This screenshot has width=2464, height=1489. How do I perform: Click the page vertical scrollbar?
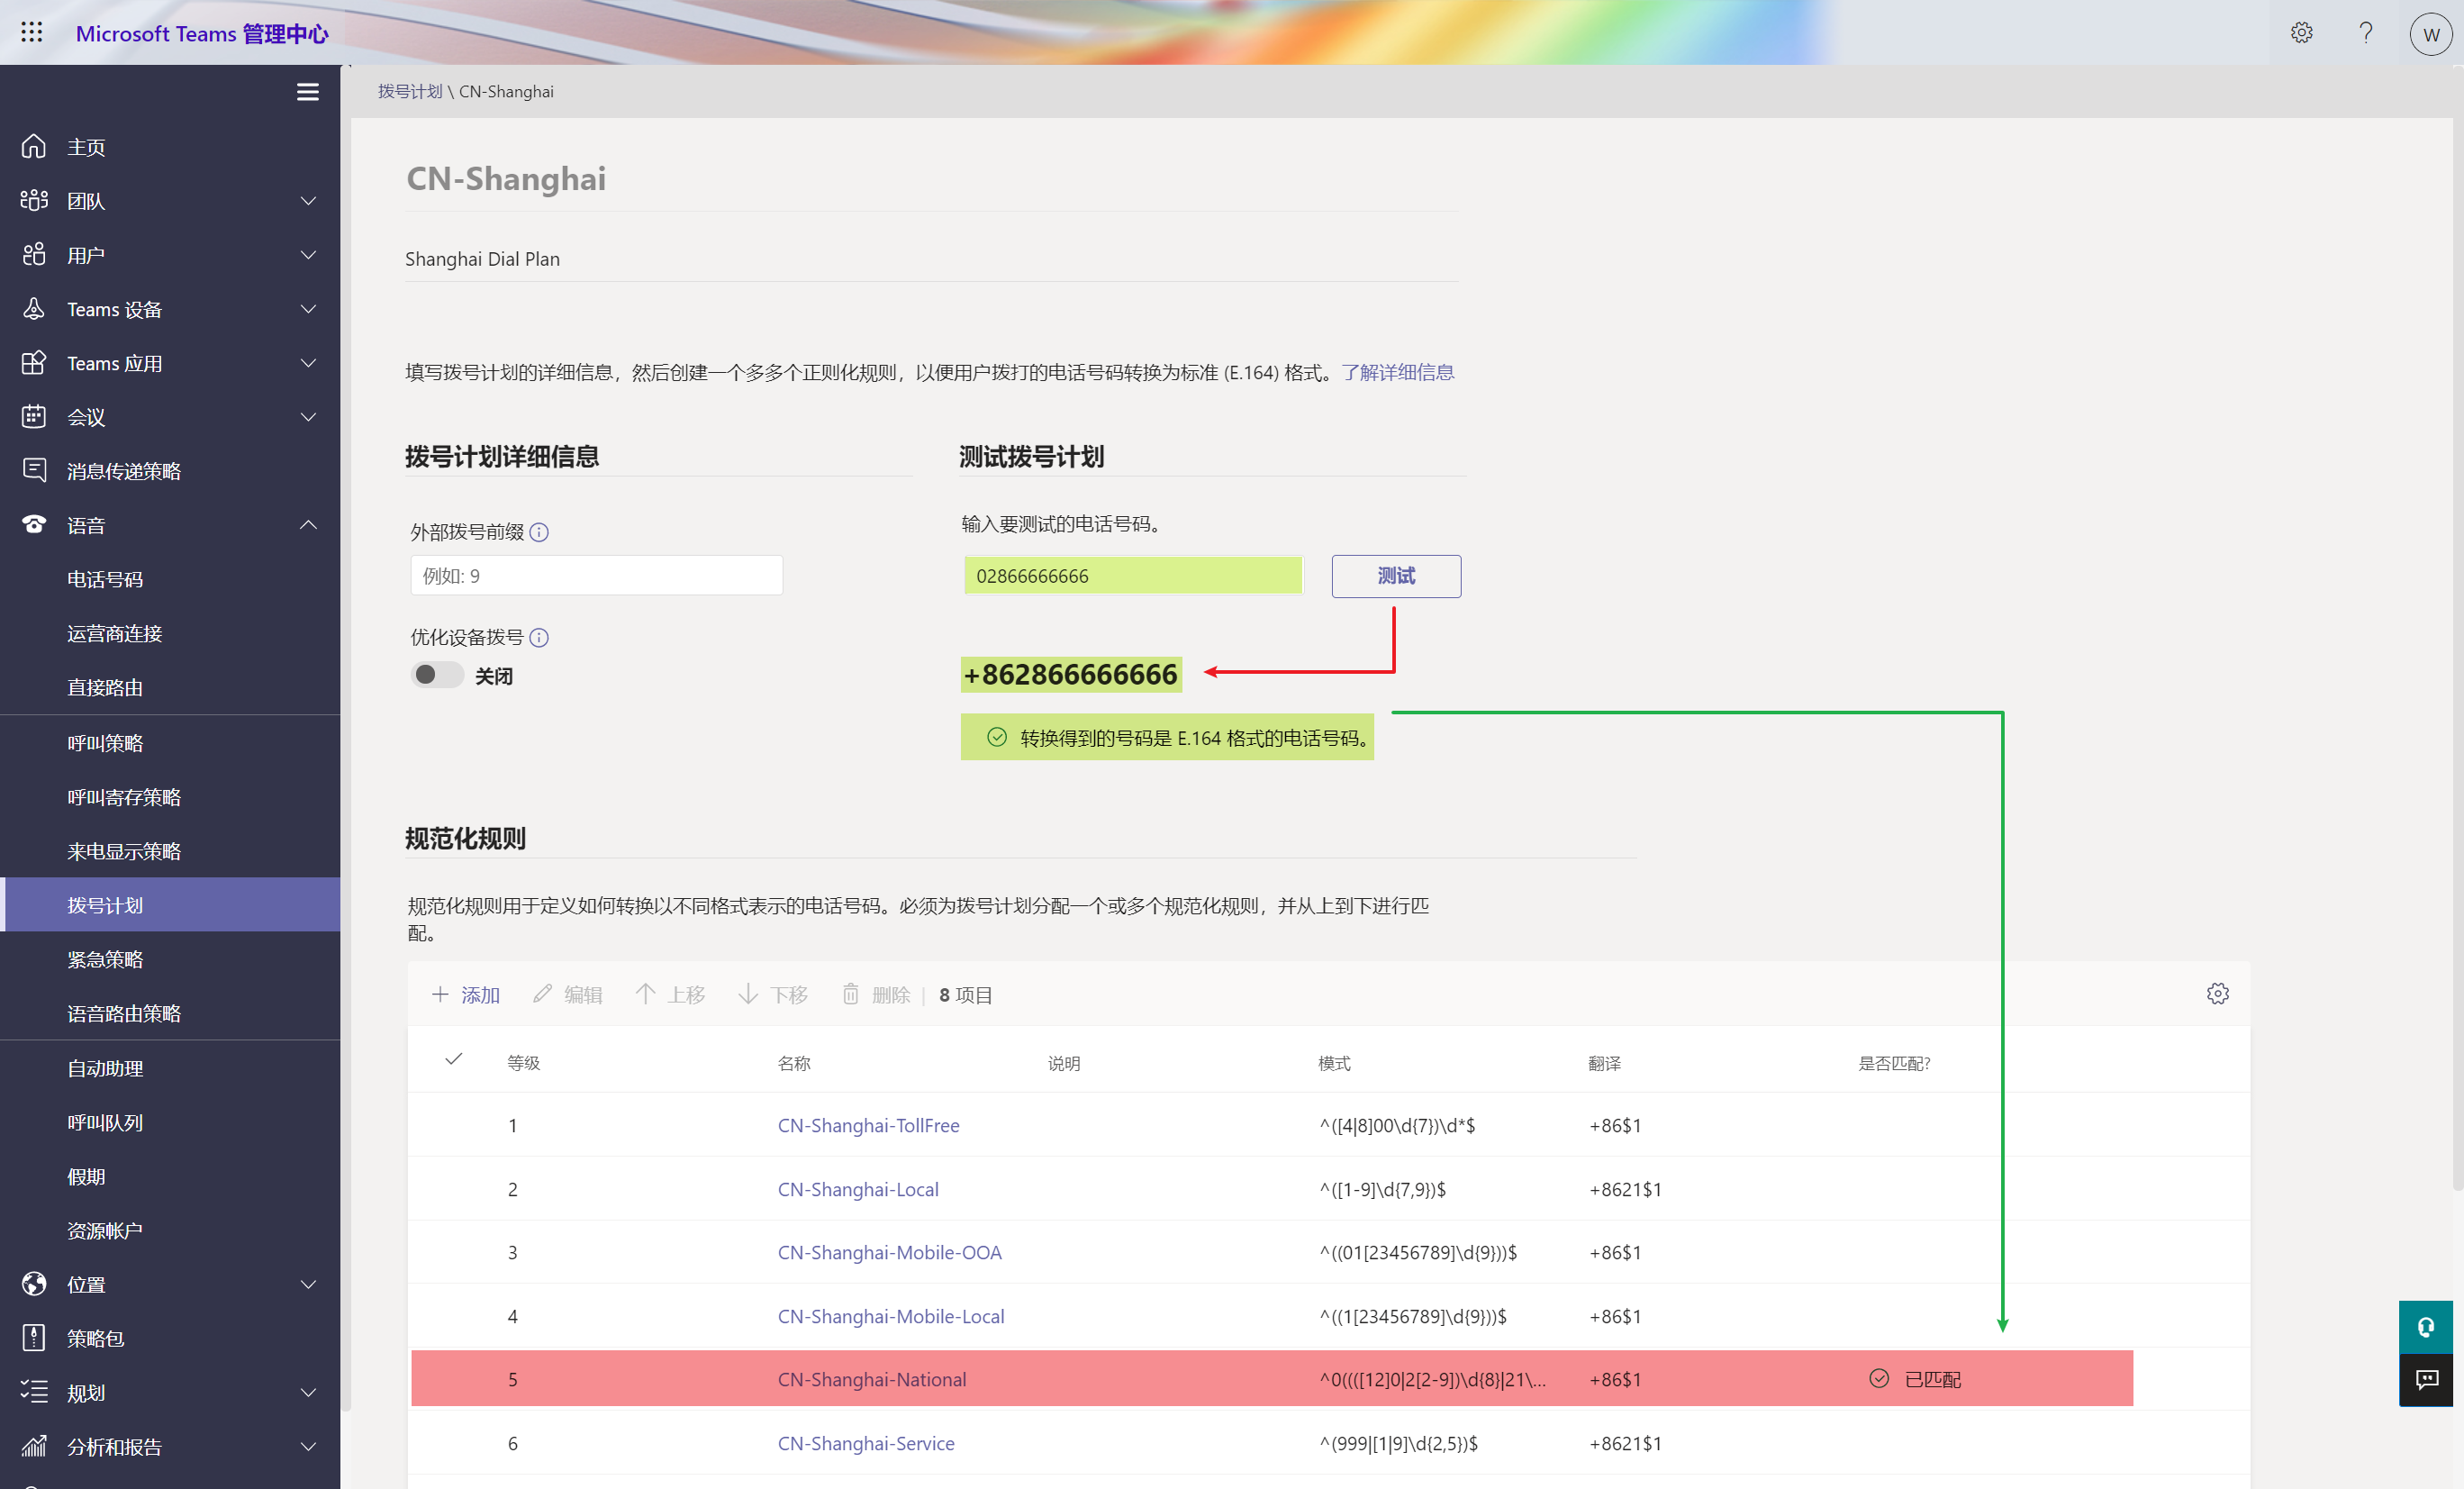tap(2457, 630)
